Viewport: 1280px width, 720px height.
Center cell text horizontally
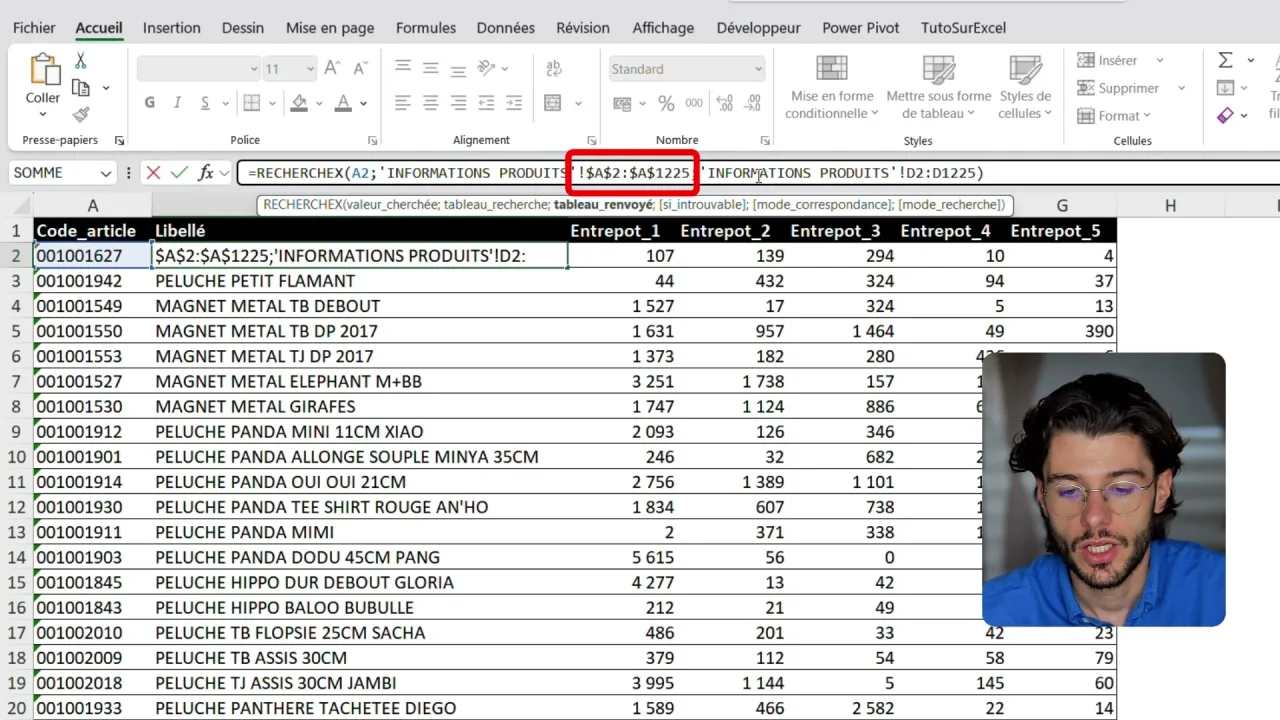431,102
